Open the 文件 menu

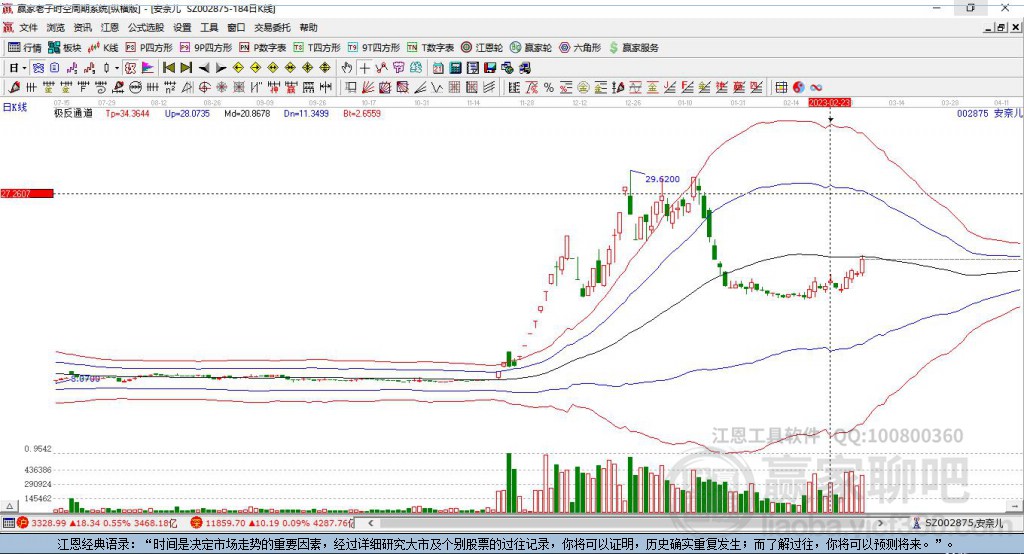tap(28, 27)
